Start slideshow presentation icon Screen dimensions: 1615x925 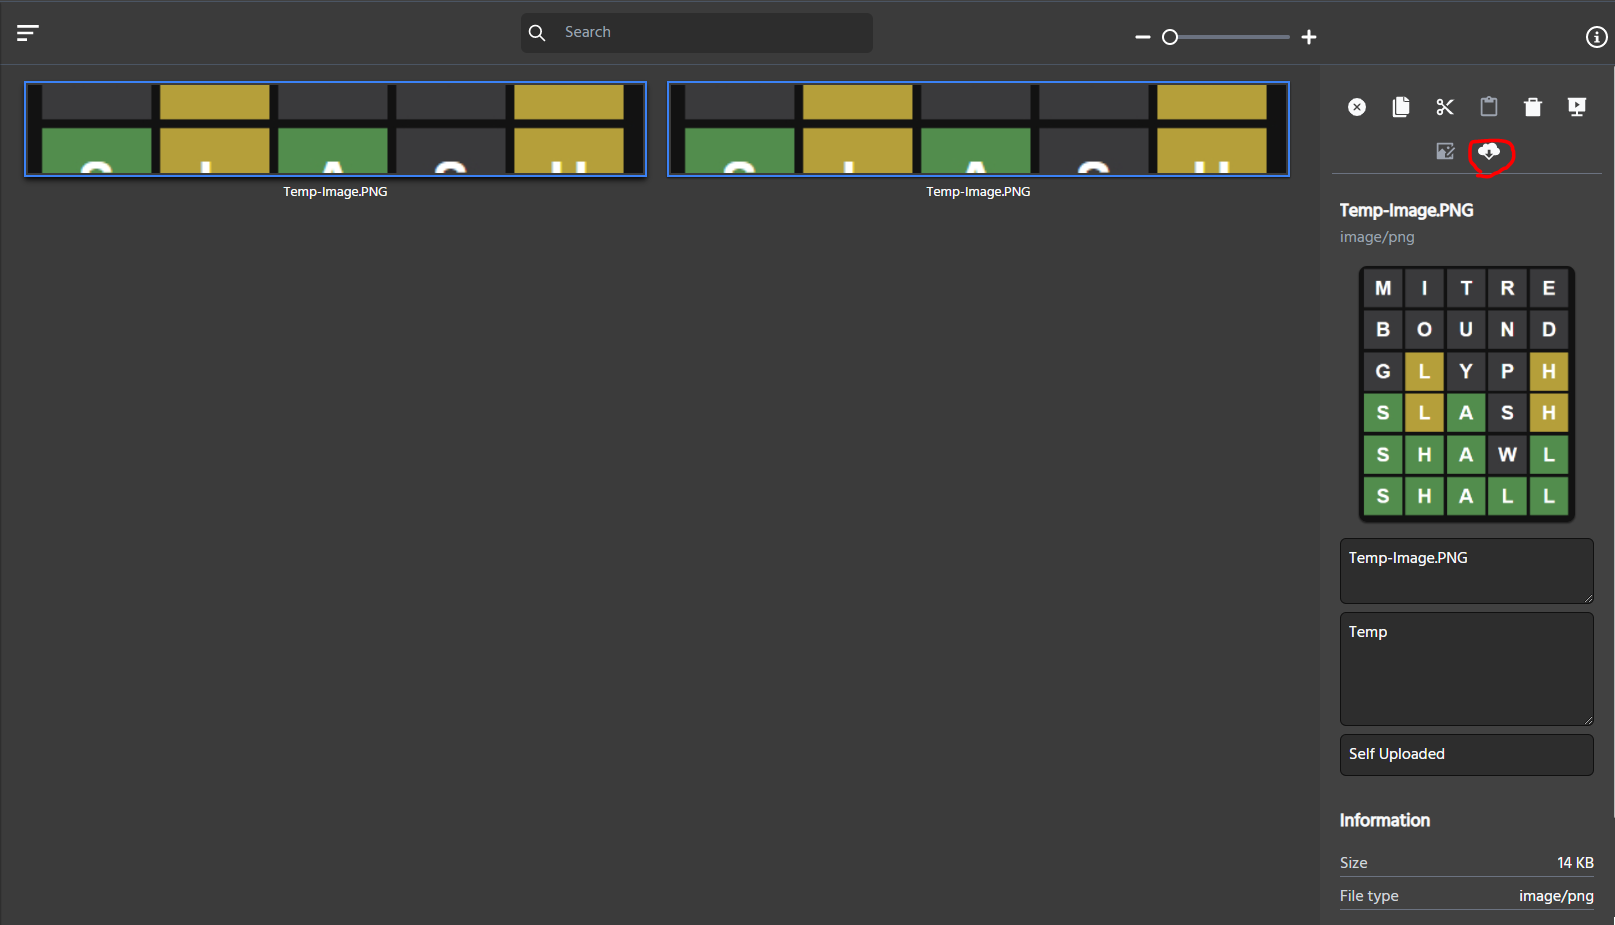click(1577, 107)
